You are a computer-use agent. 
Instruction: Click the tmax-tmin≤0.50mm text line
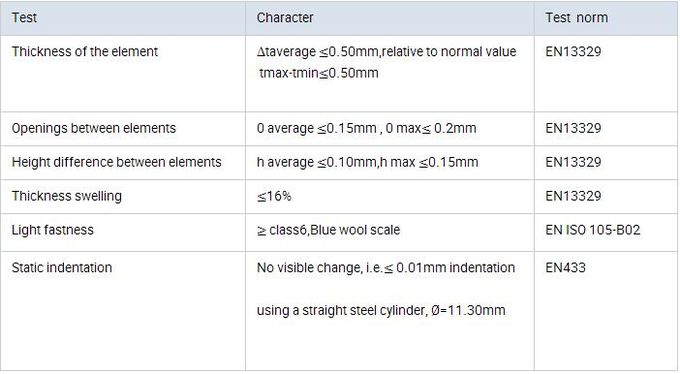click(x=319, y=73)
